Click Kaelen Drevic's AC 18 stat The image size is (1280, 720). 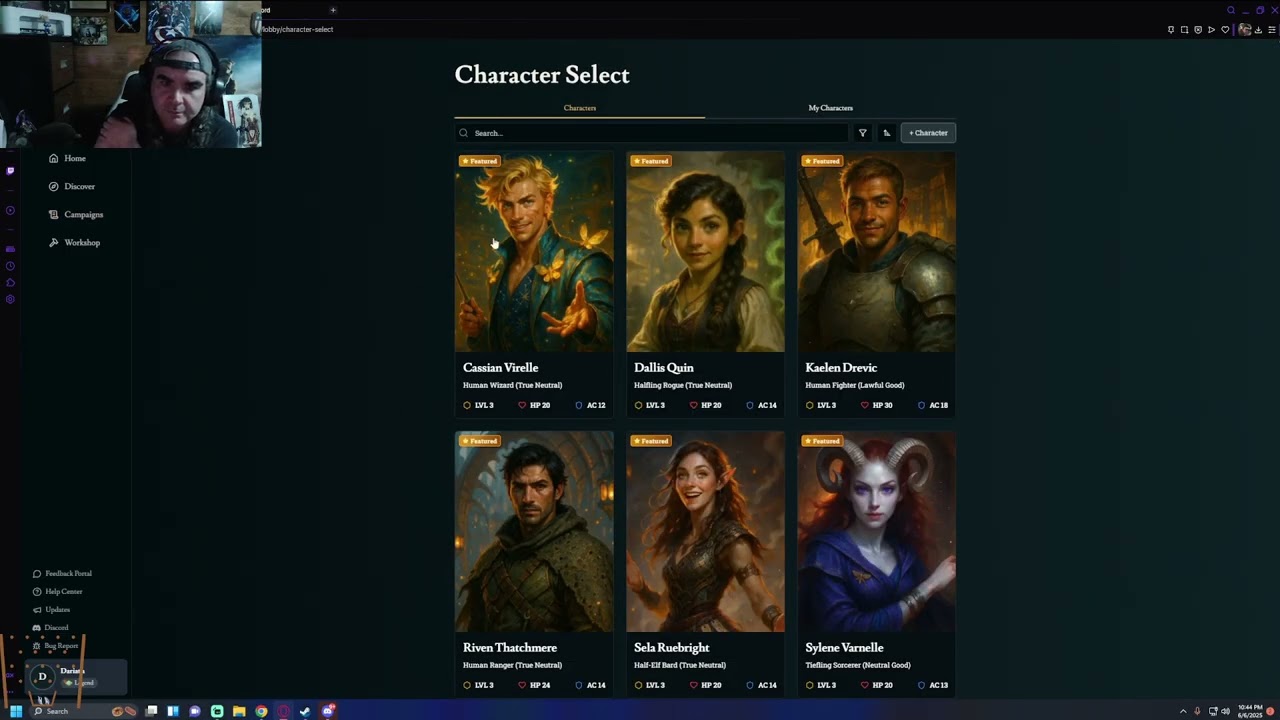(x=933, y=405)
